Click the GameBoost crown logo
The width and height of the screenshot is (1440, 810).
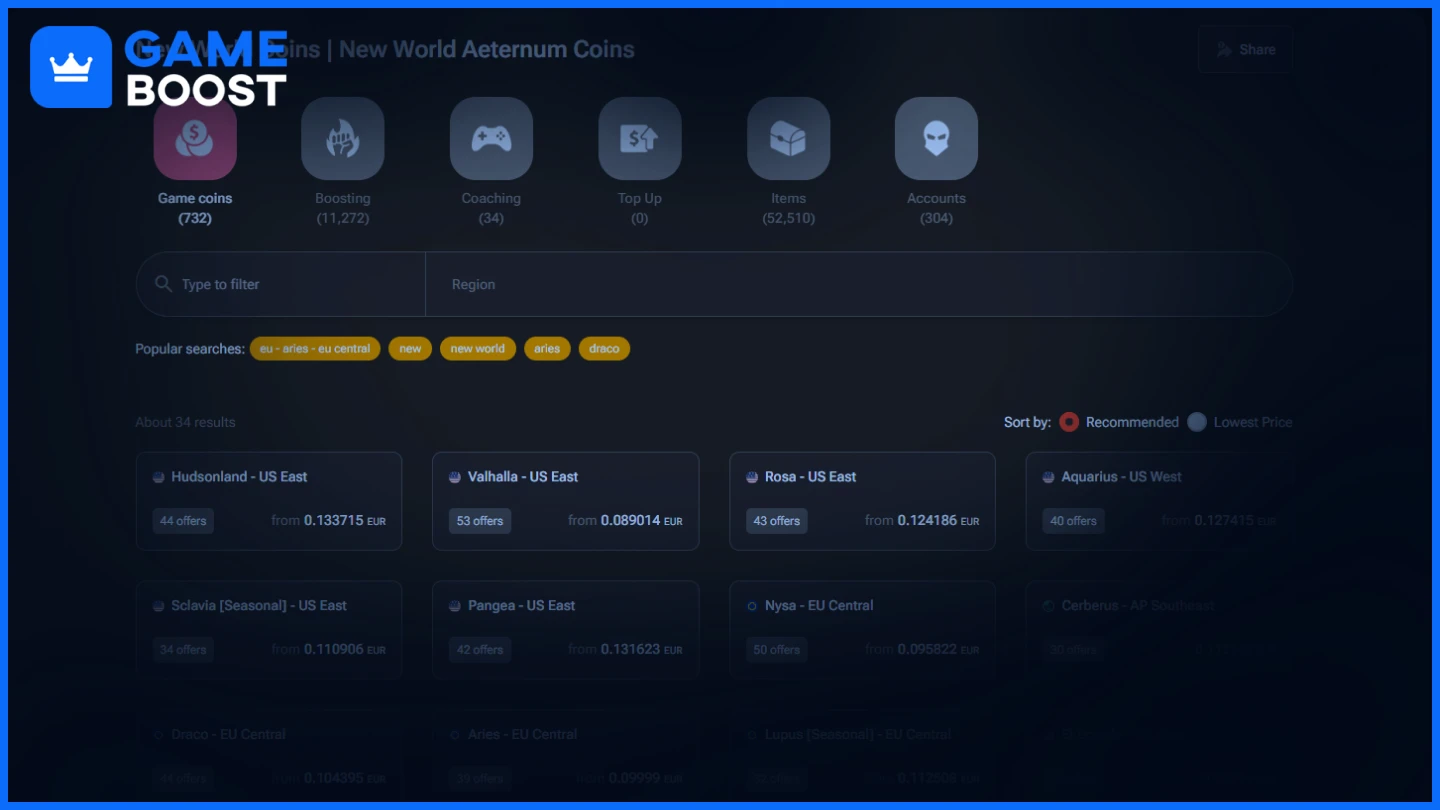click(x=71, y=67)
